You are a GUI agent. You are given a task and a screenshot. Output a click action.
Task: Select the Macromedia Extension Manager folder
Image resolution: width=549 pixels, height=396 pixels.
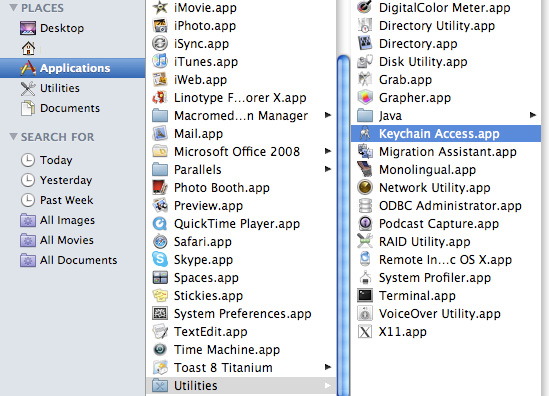click(x=241, y=116)
